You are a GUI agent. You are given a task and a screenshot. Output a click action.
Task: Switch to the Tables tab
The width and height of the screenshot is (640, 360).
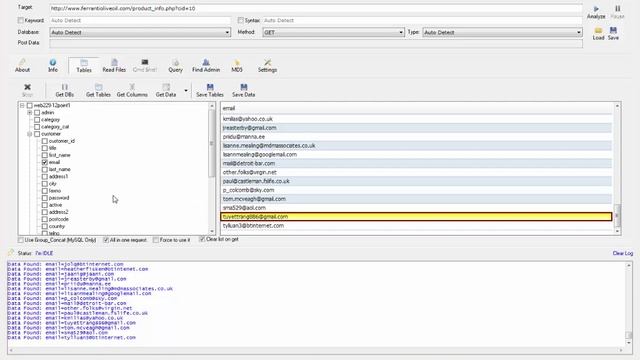[x=84, y=66]
